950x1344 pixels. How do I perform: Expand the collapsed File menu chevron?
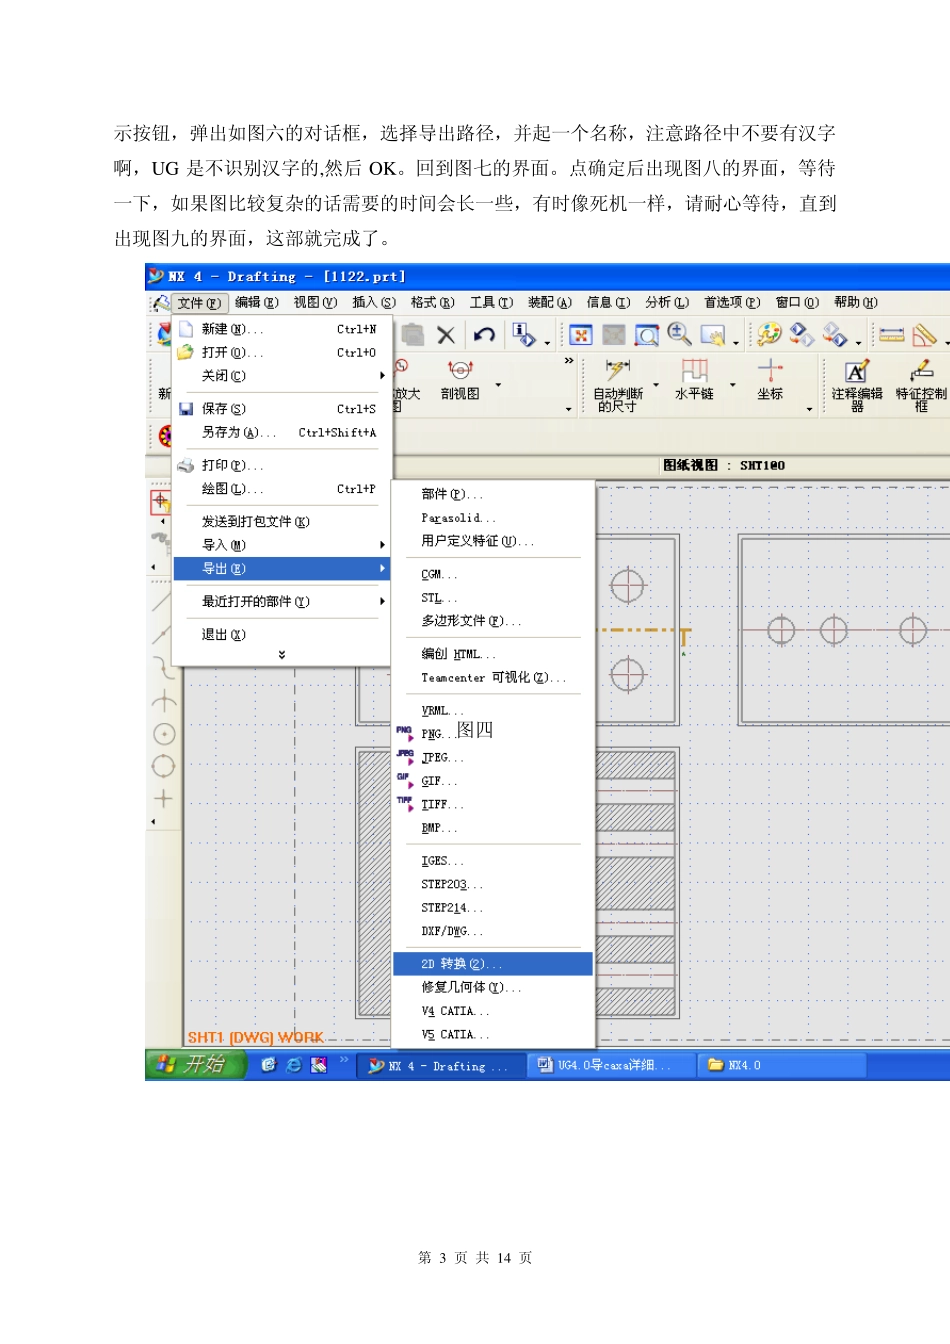tap(282, 655)
